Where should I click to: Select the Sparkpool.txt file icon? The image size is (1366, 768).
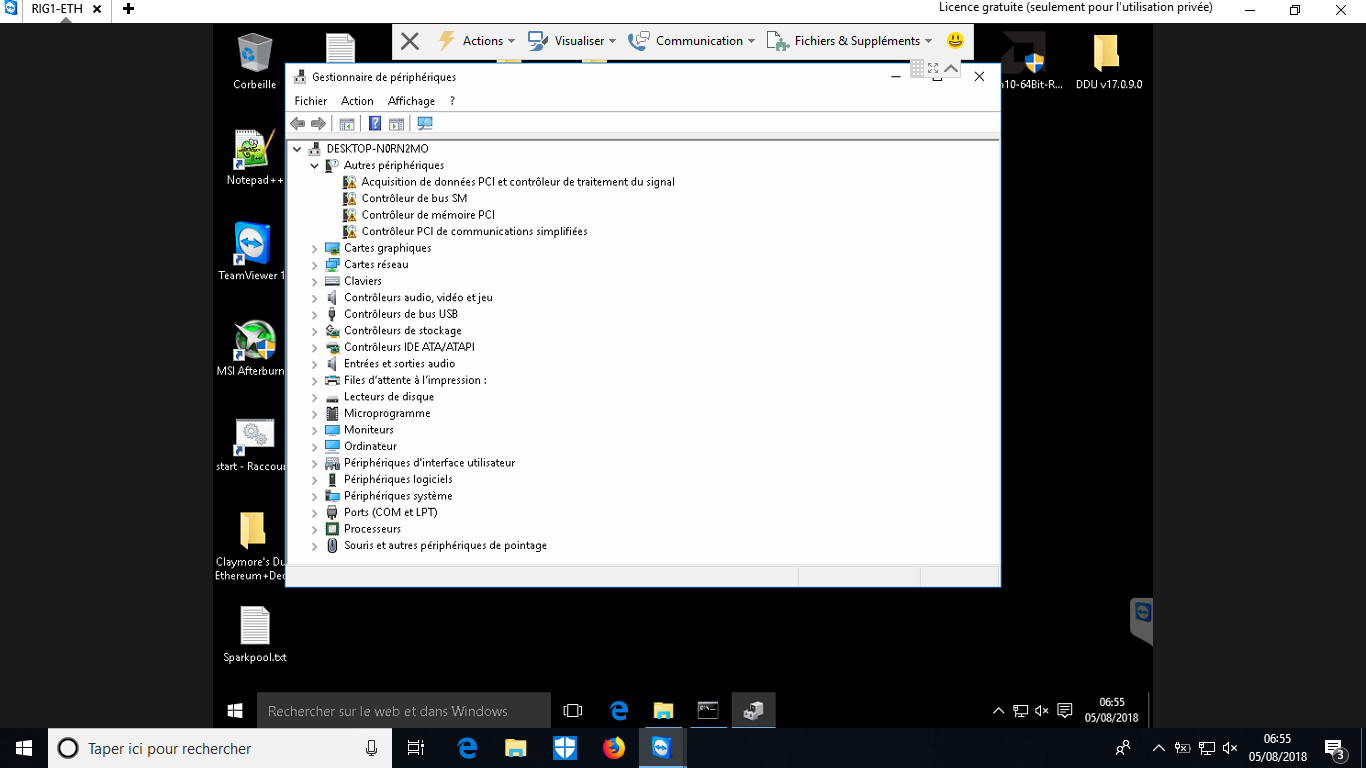pyautogui.click(x=254, y=634)
